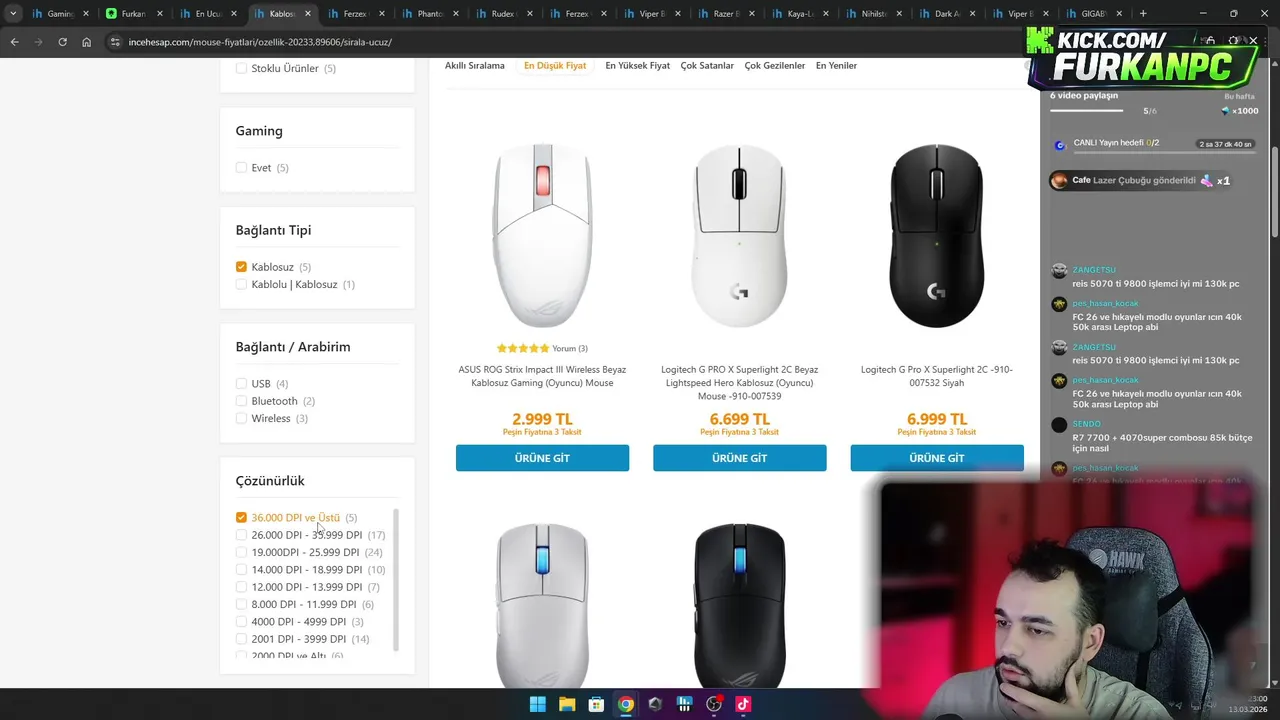Tick the Gaming Evet checkbox
Image resolution: width=1280 pixels, height=720 pixels.
(x=241, y=168)
